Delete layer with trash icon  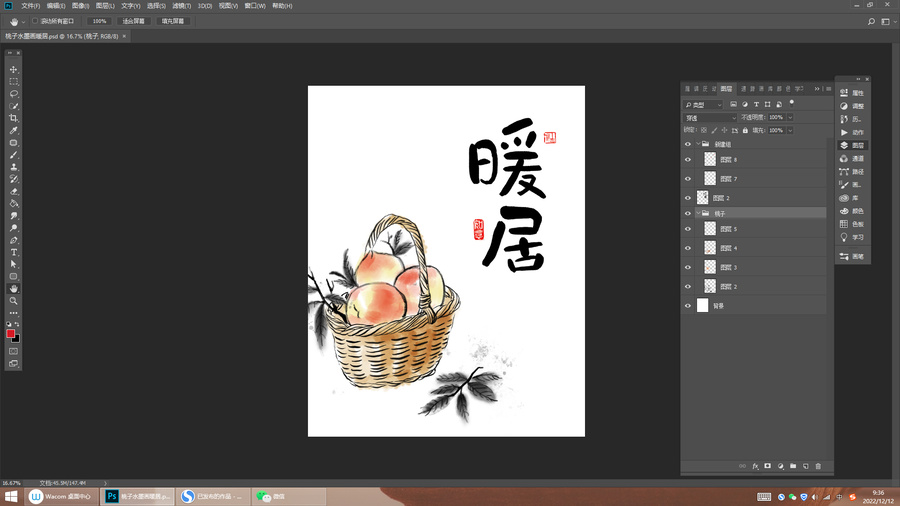(x=818, y=466)
